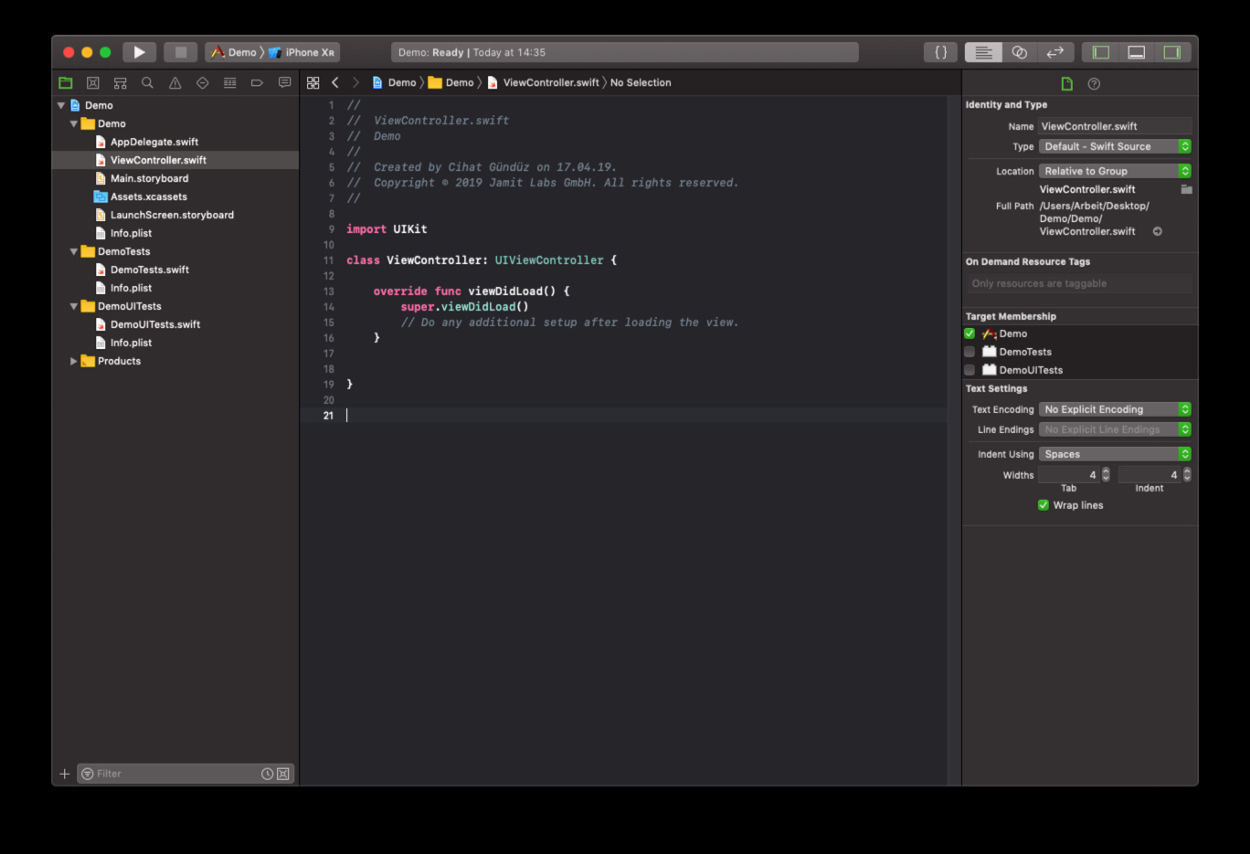The image size is (1250, 854).
Task: Increase the Tab width stepper
Action: (x=1104, y=471)
